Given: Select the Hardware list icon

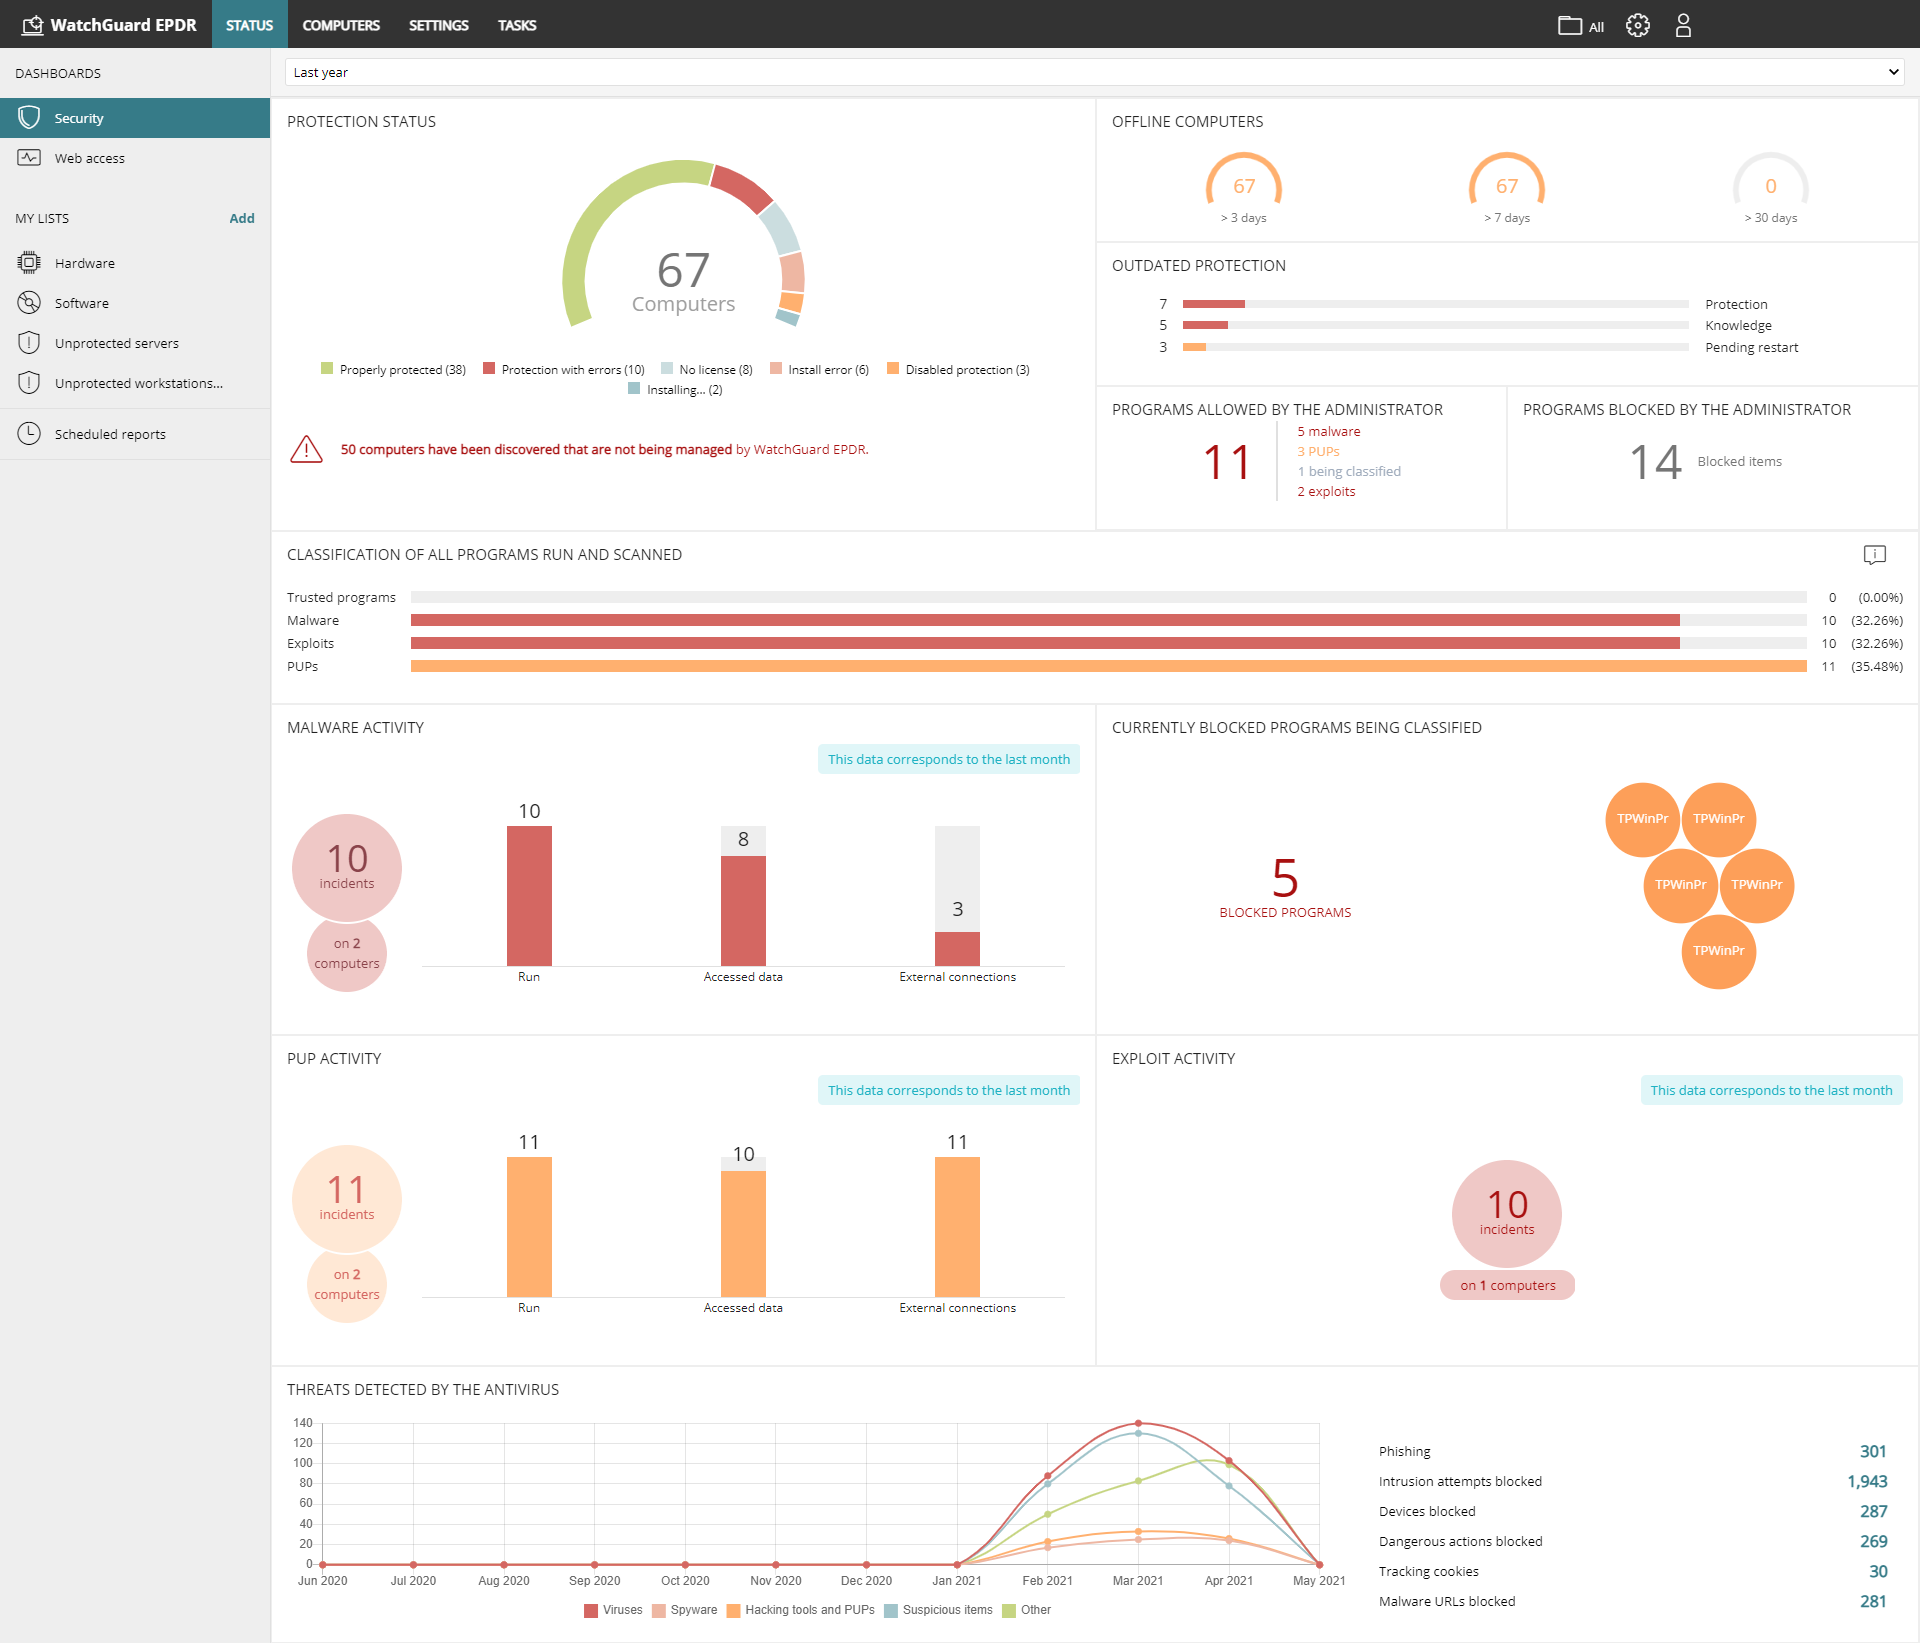Looking at the screenshot, I should tap(29, 262).
